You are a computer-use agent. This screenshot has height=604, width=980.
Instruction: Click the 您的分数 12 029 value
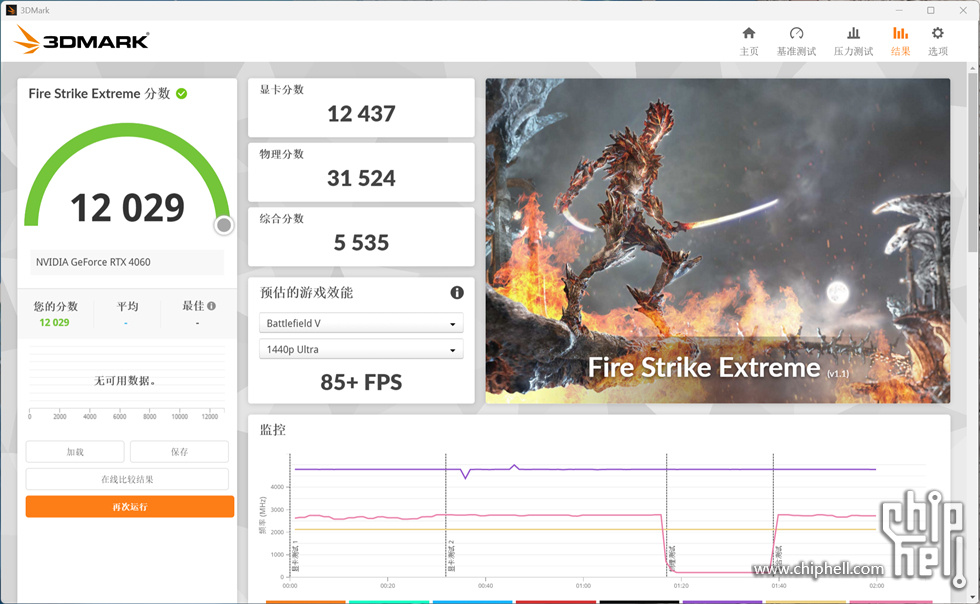tap(54, 323)
